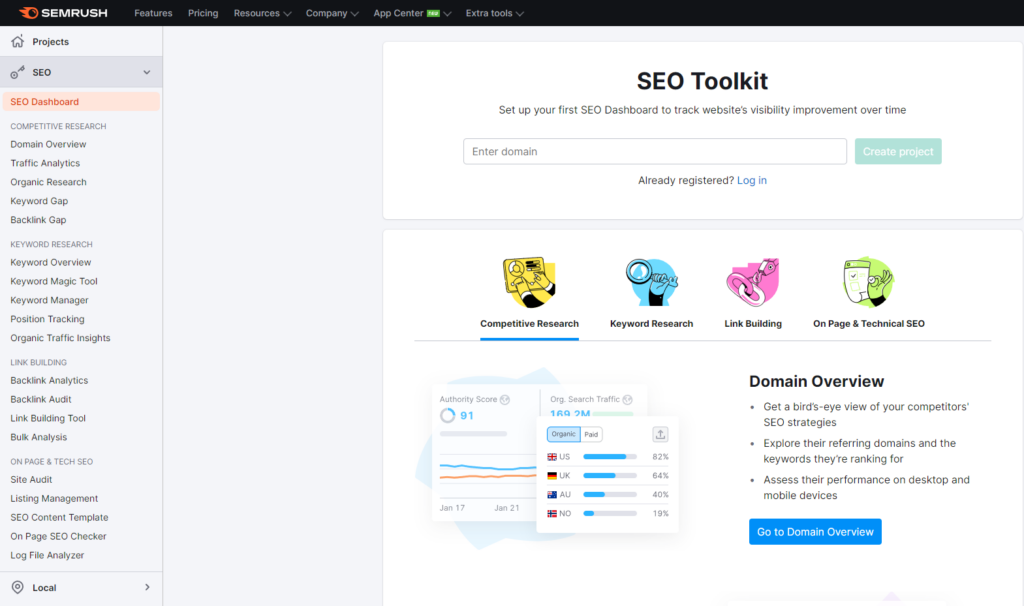Viewport: 1024px width, 606px height.
Task: Open Link Building Tool in the sidebar
Action: (48, 419)
